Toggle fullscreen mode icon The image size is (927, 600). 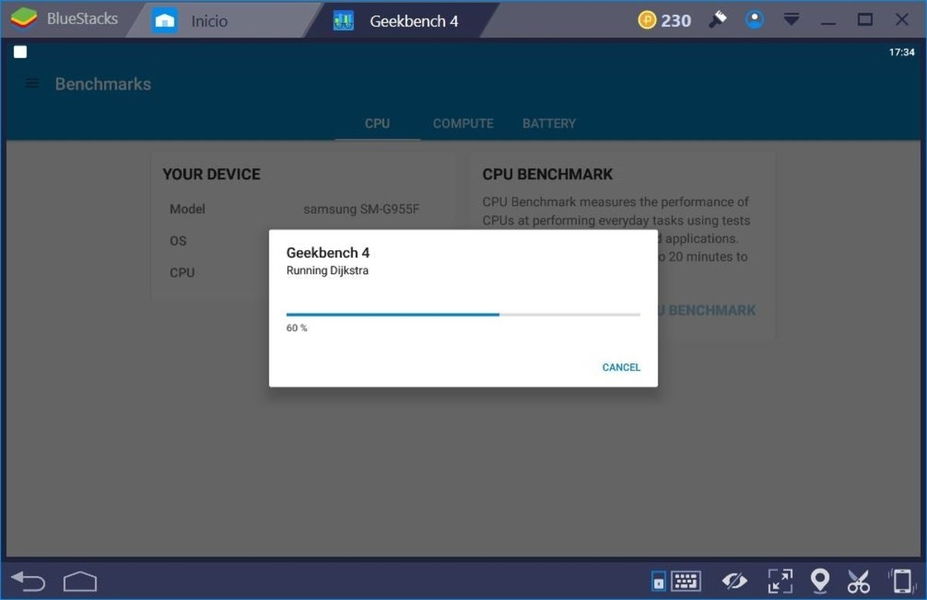pos(780,581)
